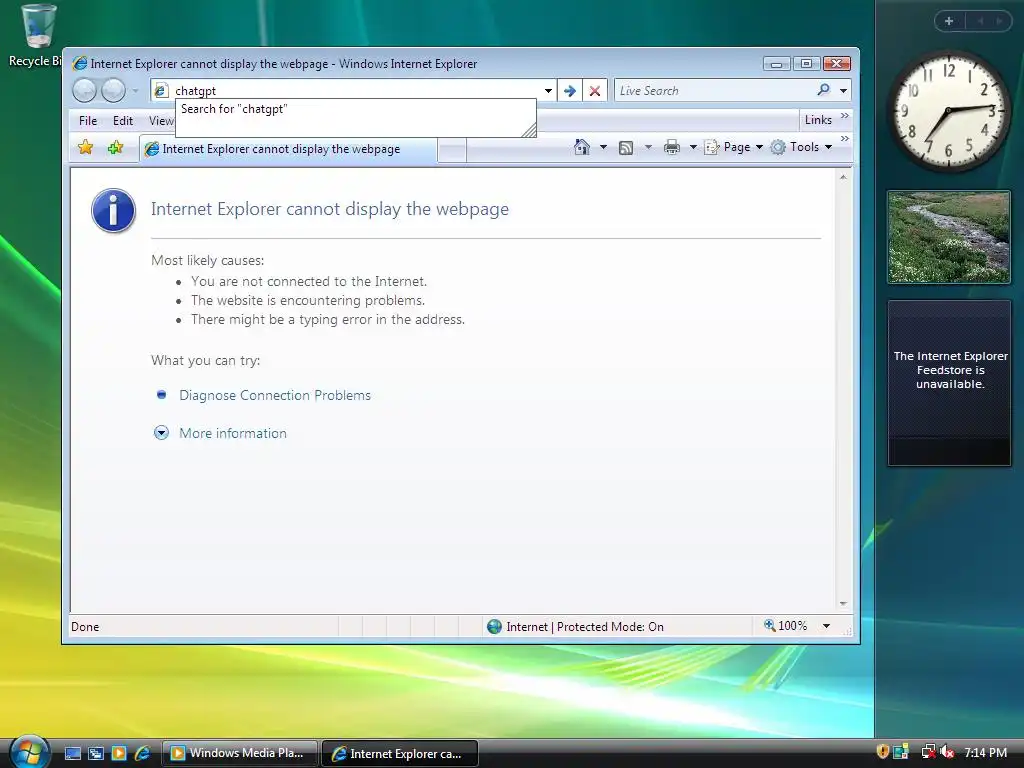Click the 100% zoom level button

[x=786, y=626]
